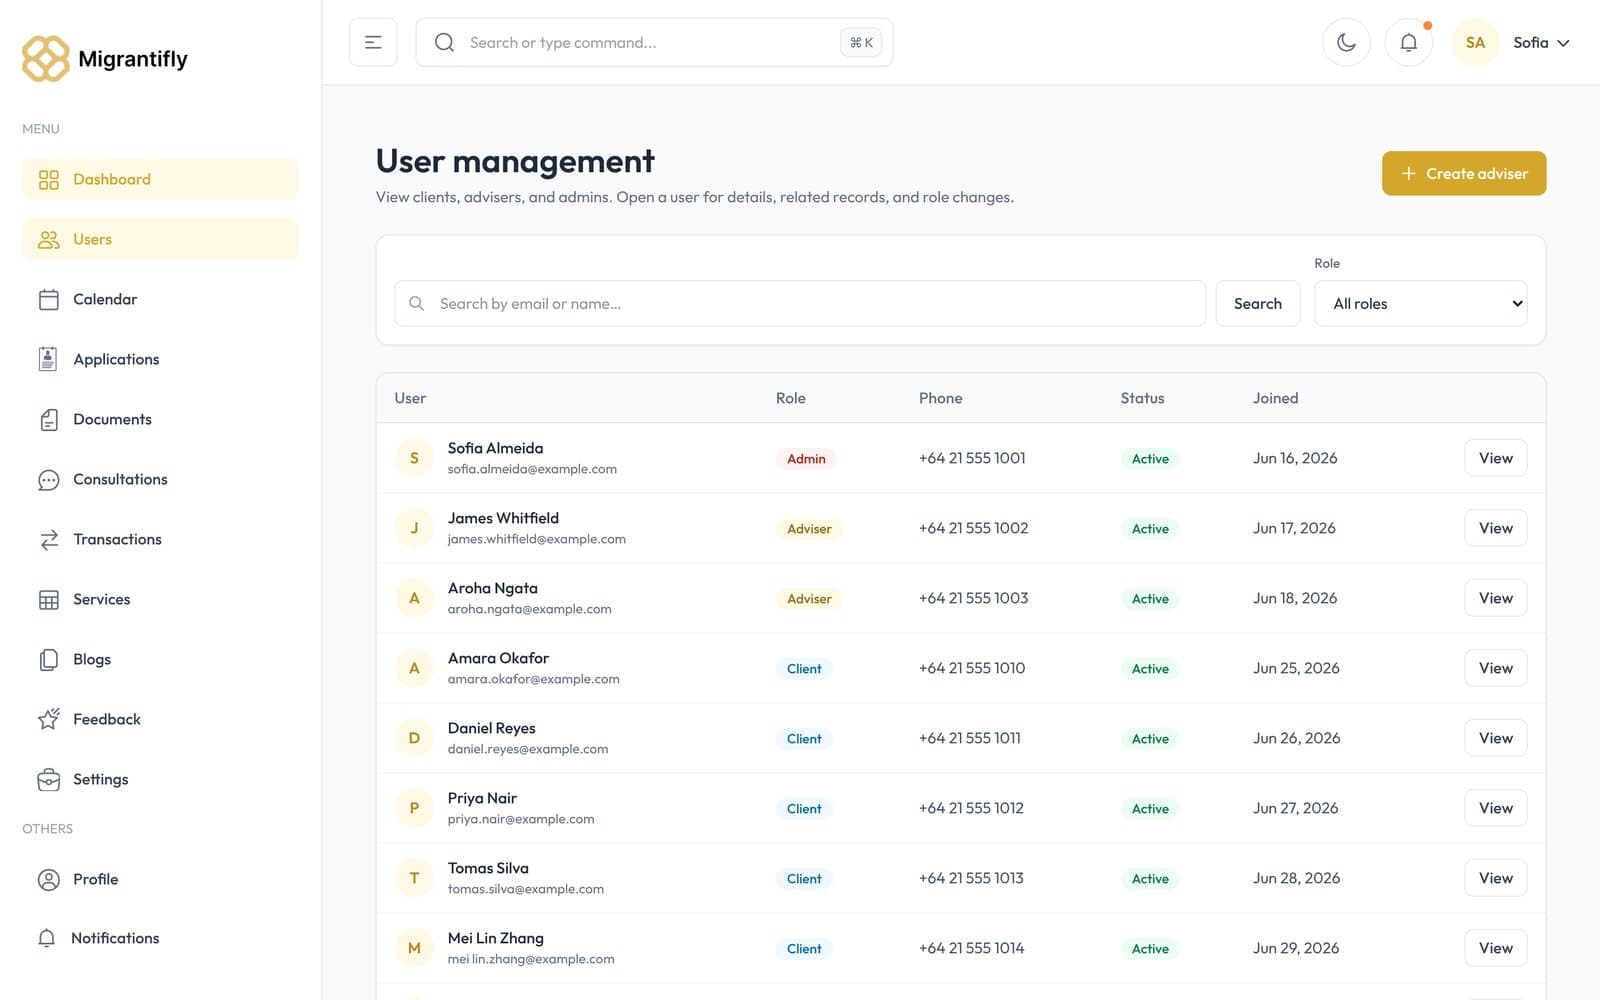
Task: Open Profile under Others
Action: [160, 879]
